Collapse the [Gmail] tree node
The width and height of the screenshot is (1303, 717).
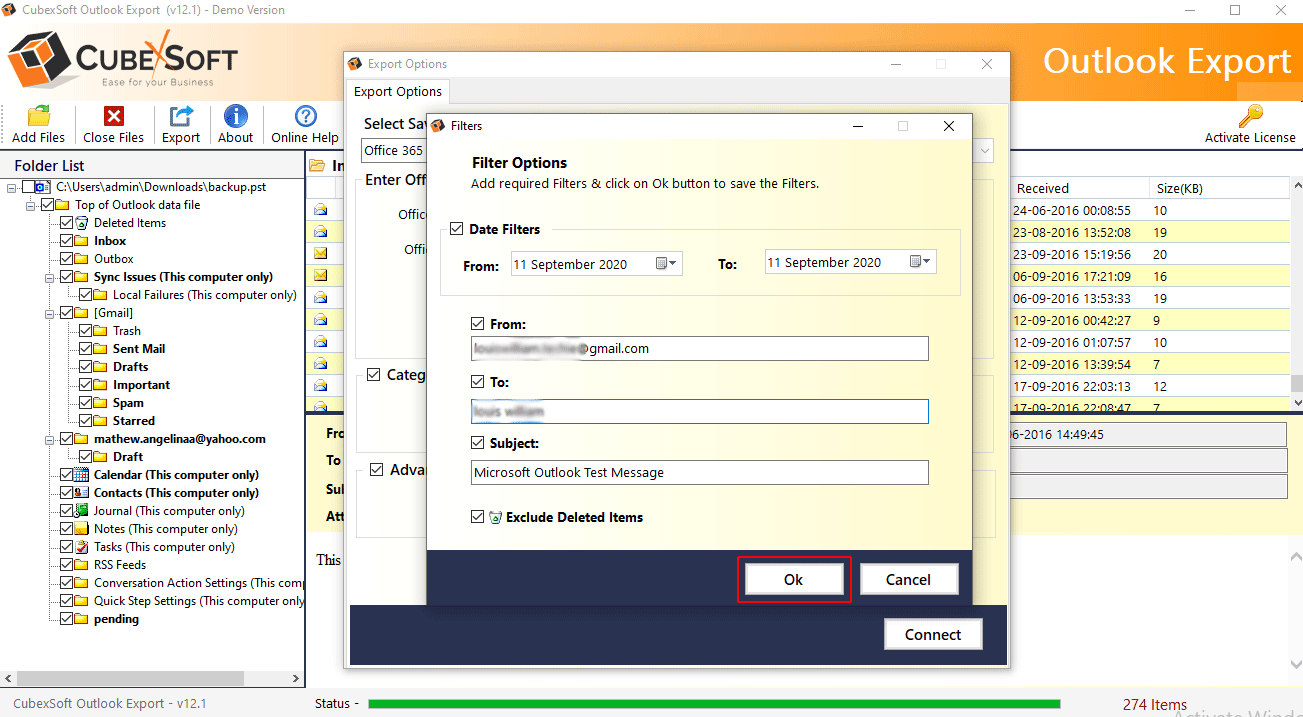[x=50, y=313]
